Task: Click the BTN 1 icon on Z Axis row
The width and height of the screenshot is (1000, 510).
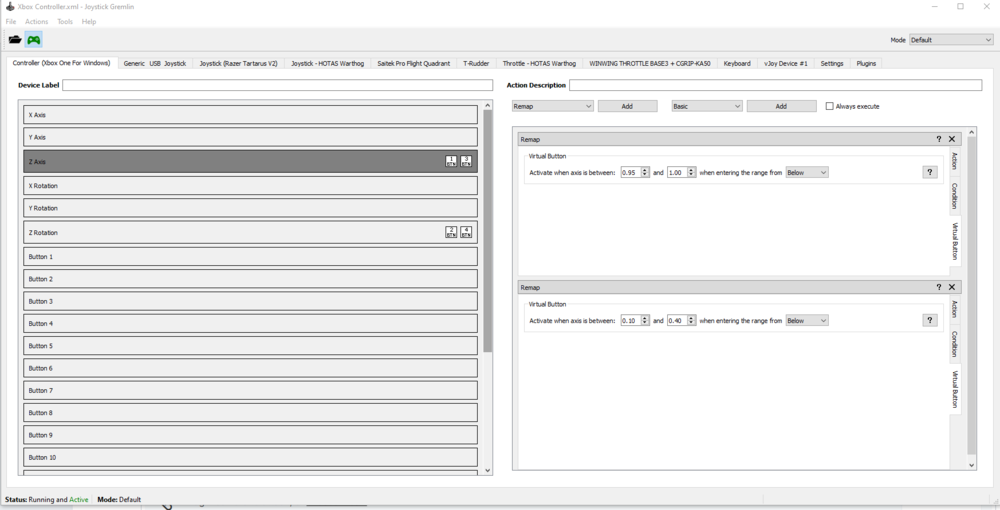Action: (451, 161)
